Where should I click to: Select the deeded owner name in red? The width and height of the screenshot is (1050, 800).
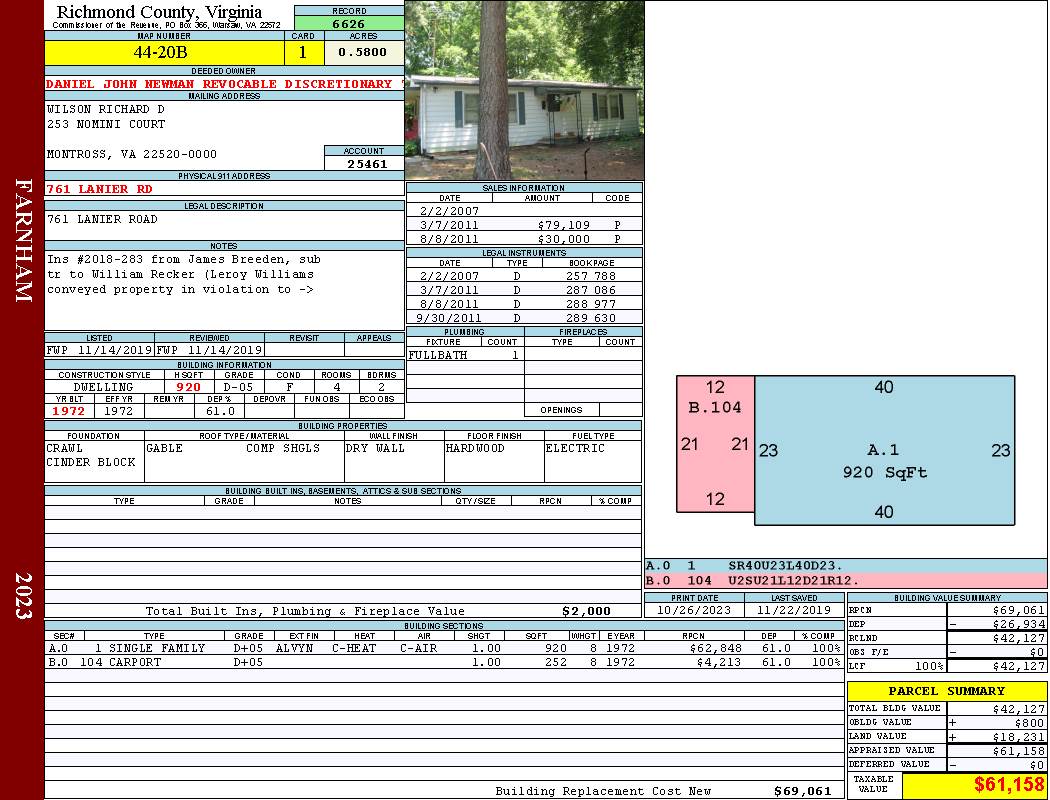[219, 84]
